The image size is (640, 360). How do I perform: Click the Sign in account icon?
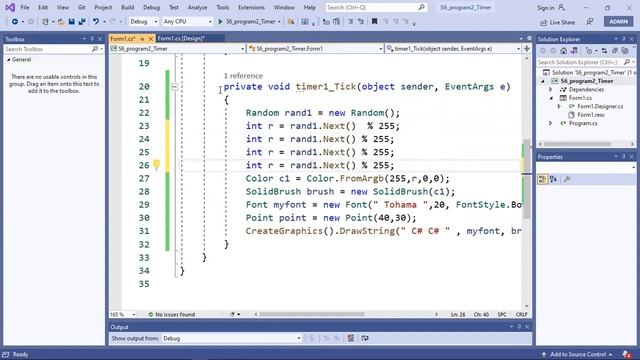point(562,7)
